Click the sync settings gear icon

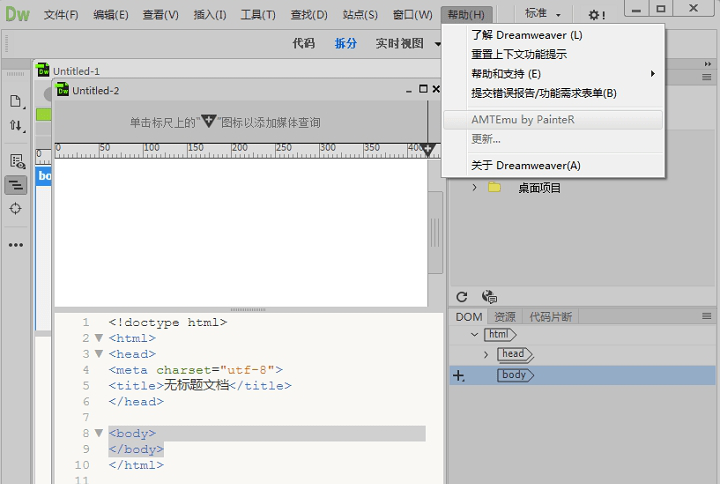596,15
